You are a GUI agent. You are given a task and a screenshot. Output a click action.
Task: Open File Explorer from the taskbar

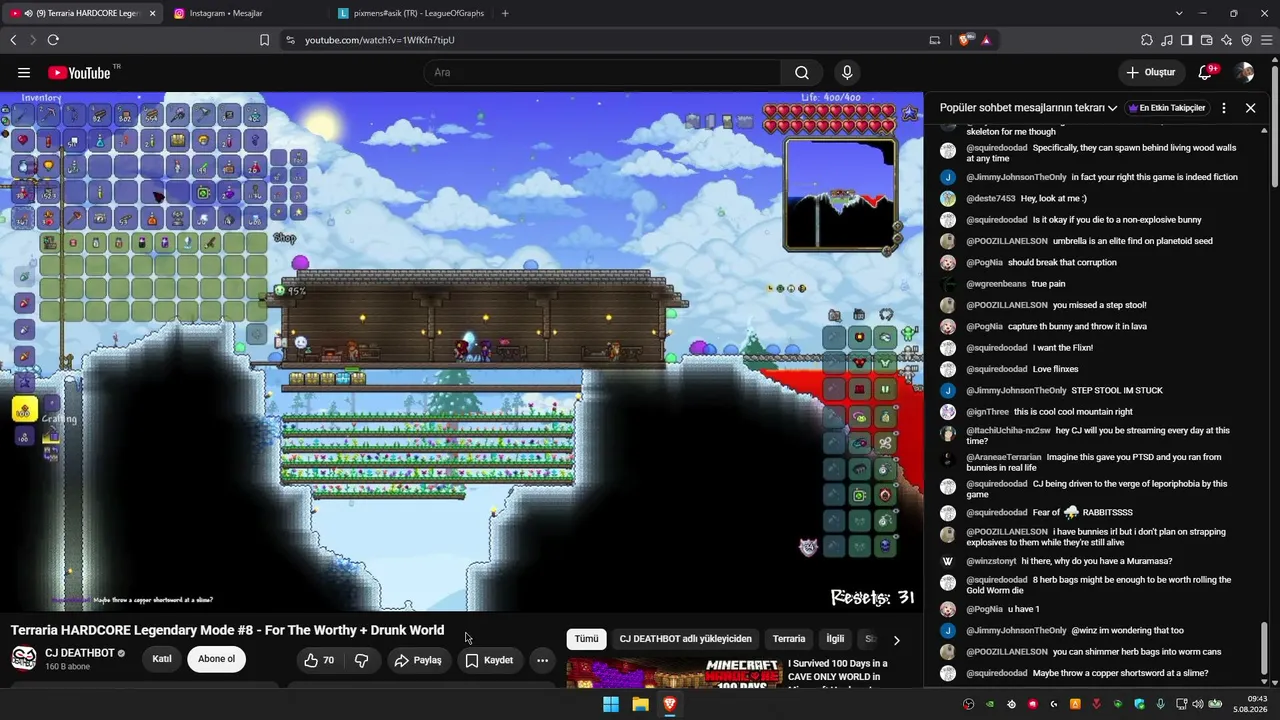pyautogui.click(x=640, y=704)
